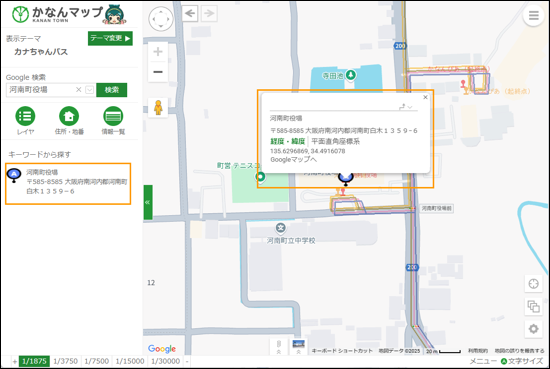Click the かなんマップ logo
Viewport: 550px width, 369px height.
click(69, 15)
